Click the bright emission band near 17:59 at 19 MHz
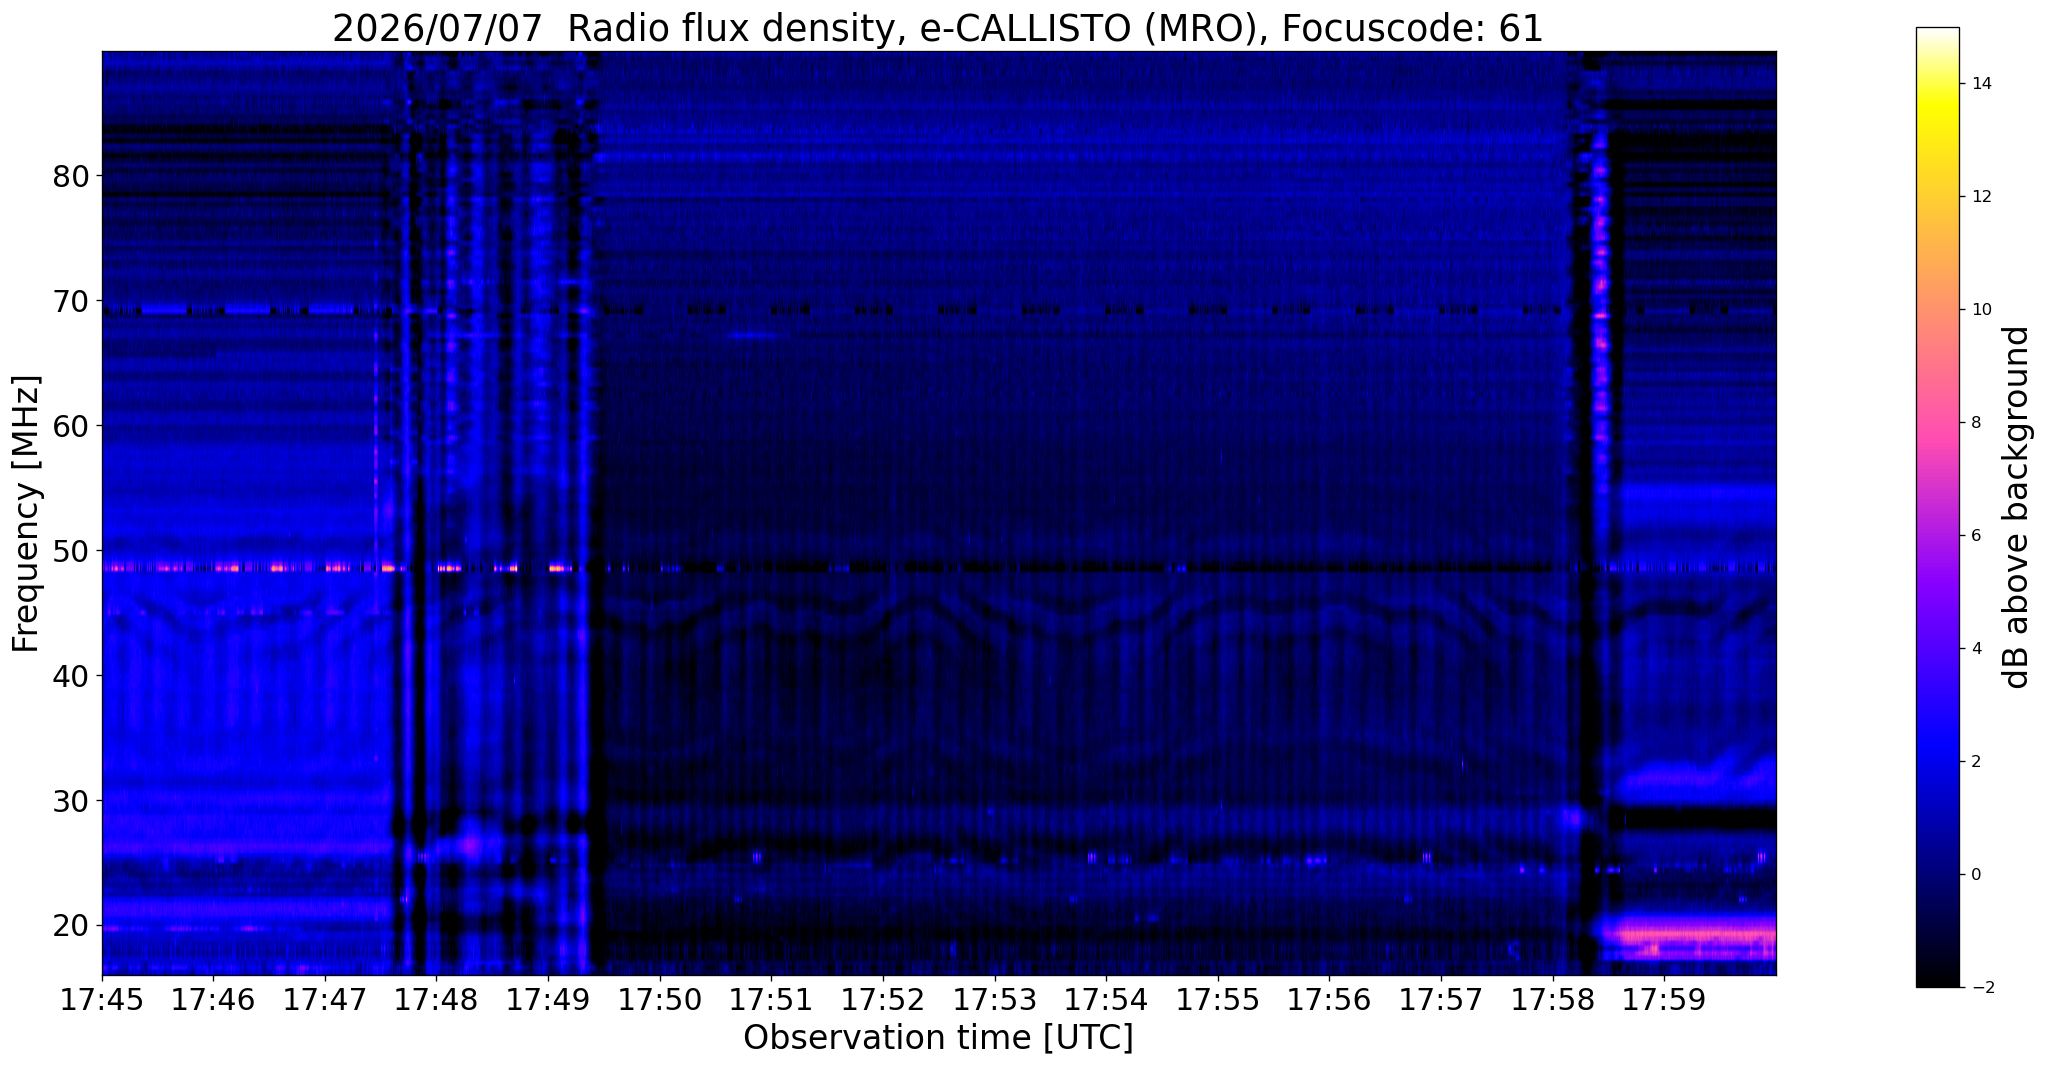Screen dimensions: 2047x1067 tap(1688, 936)
